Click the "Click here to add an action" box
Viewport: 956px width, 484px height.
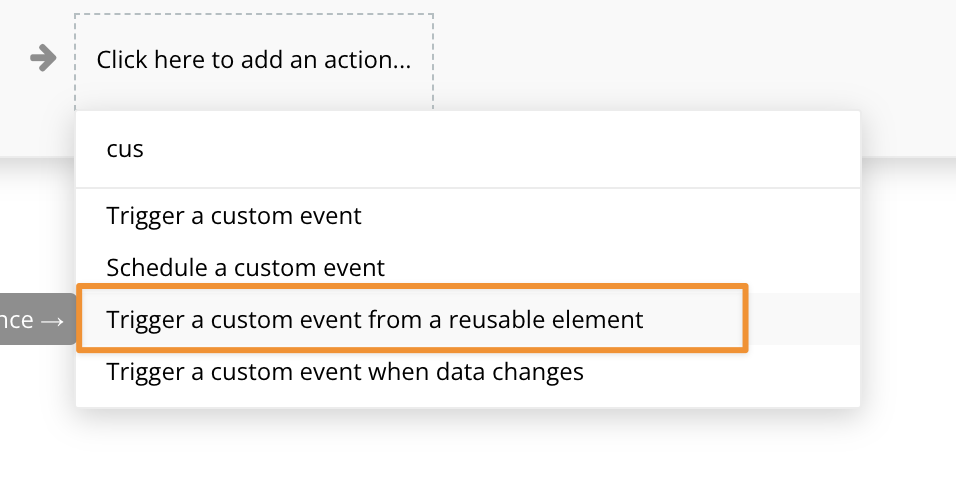253,60
